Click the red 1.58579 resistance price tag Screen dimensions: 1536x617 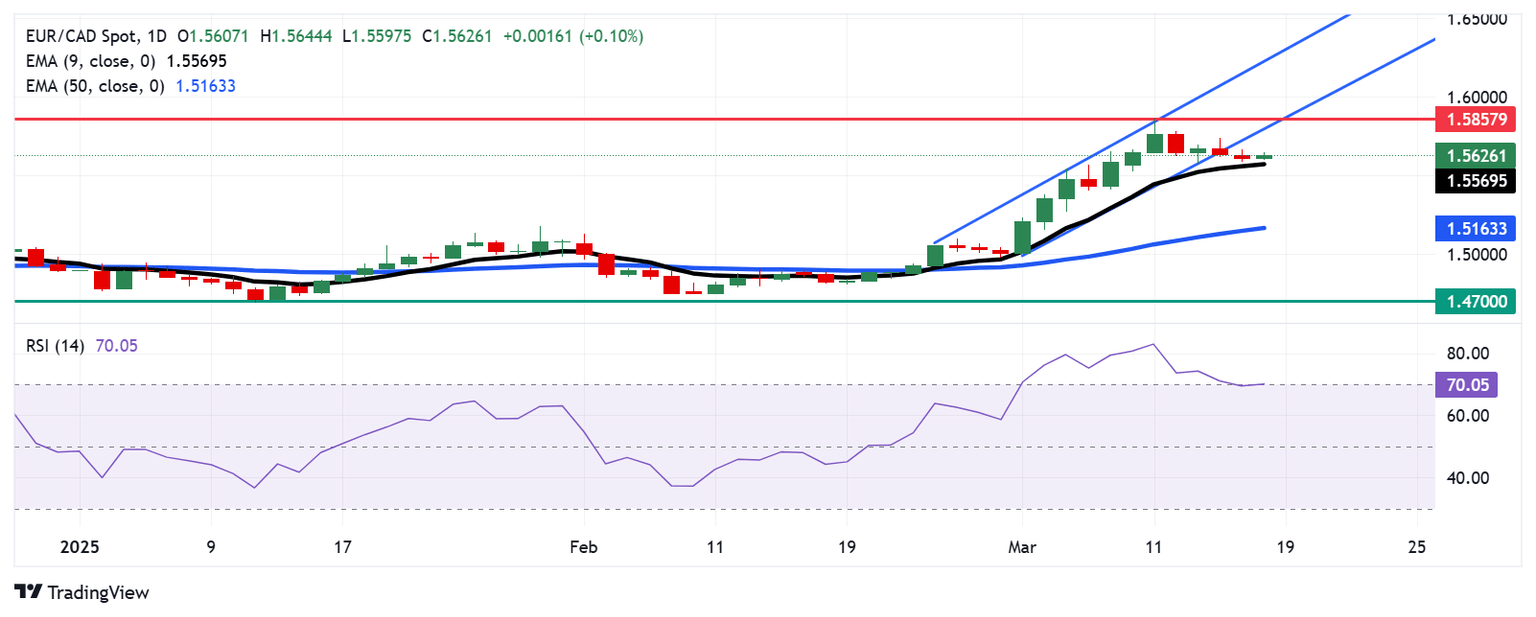(x=1475, y=121)
